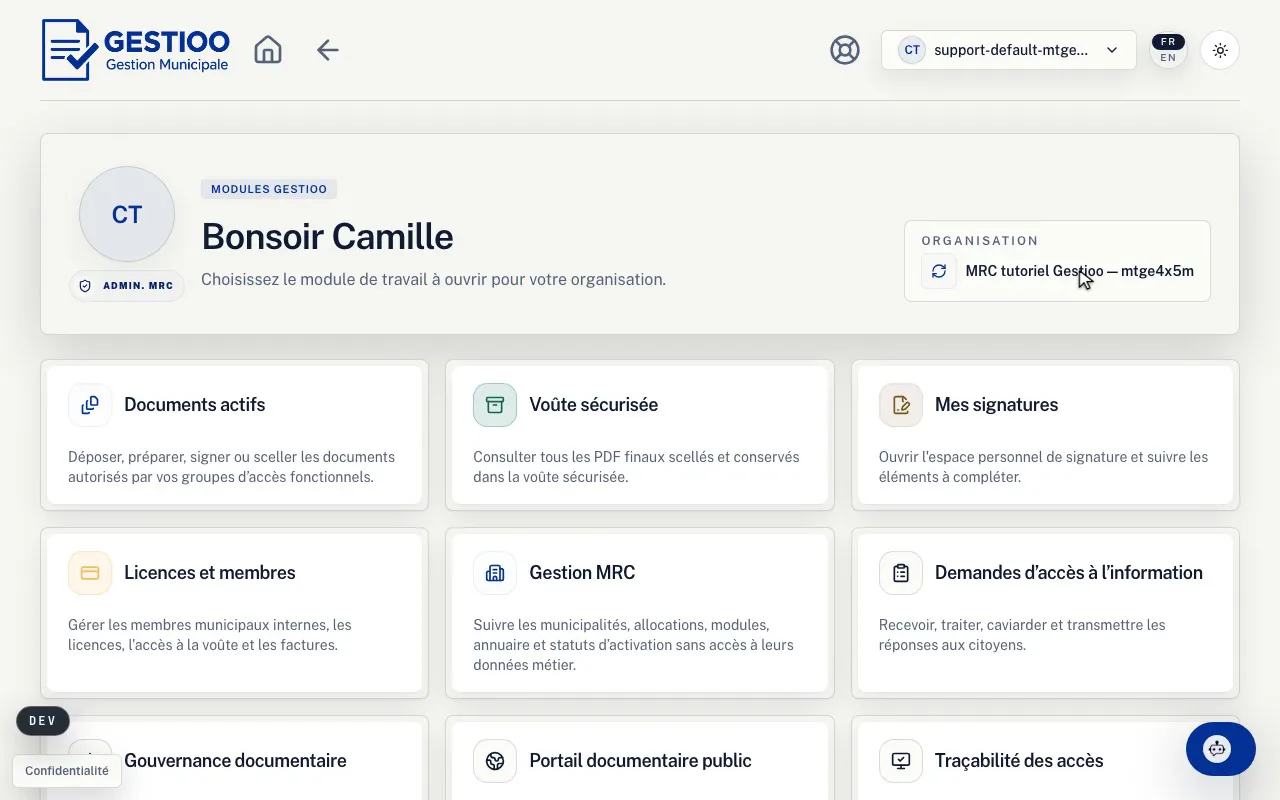Go to the home page icon
This screenshot has width=1280, height=800.
(268, 50)
